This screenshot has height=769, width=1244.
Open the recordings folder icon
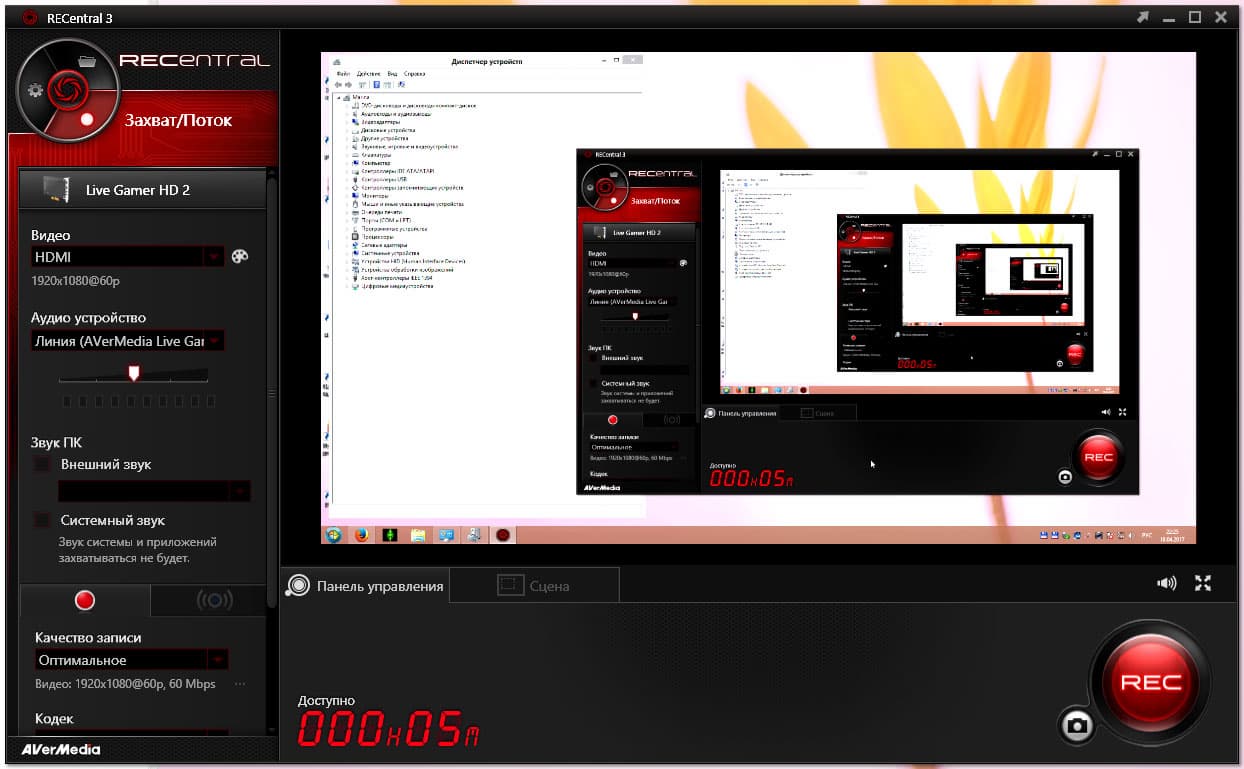[x=87, y=60]
